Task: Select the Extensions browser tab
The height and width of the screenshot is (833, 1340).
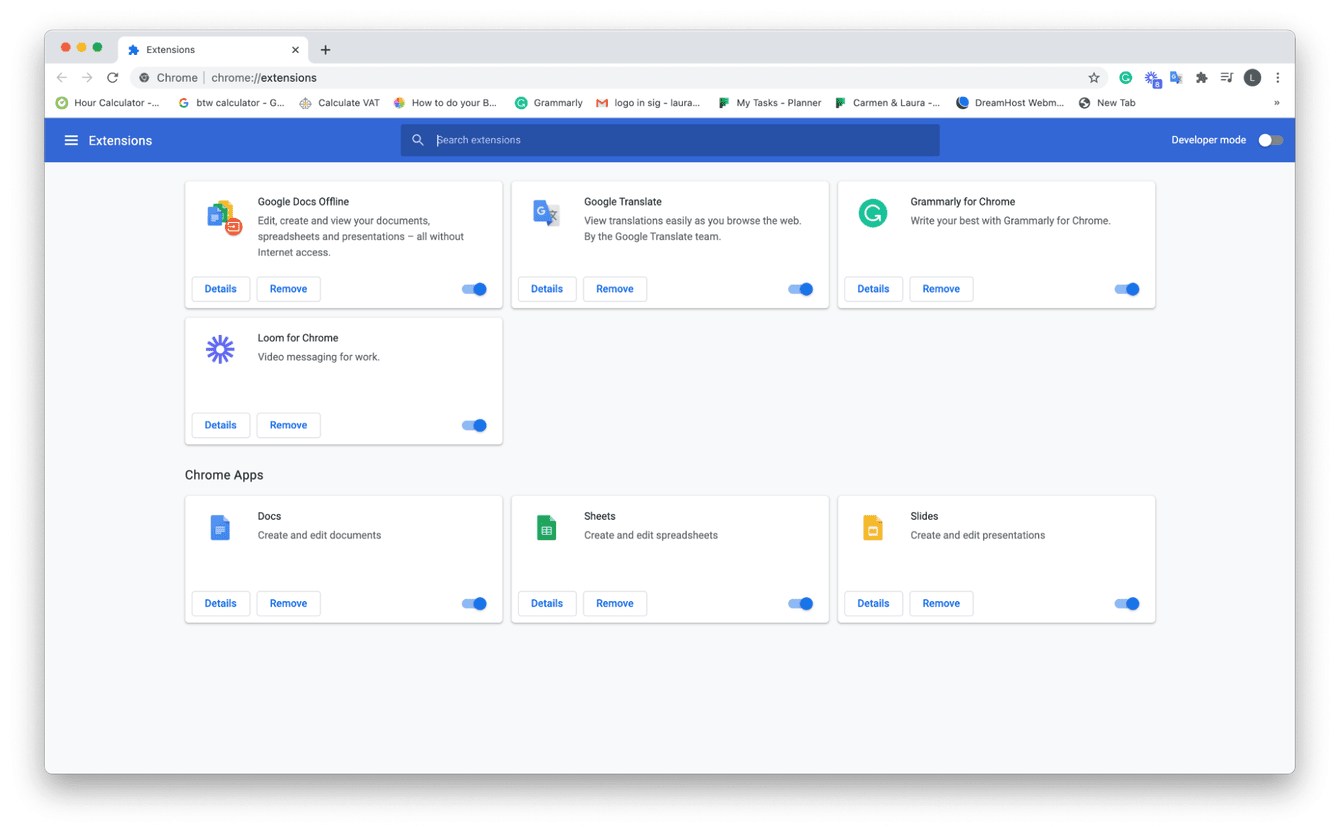Action: click(x=194, y=49)
